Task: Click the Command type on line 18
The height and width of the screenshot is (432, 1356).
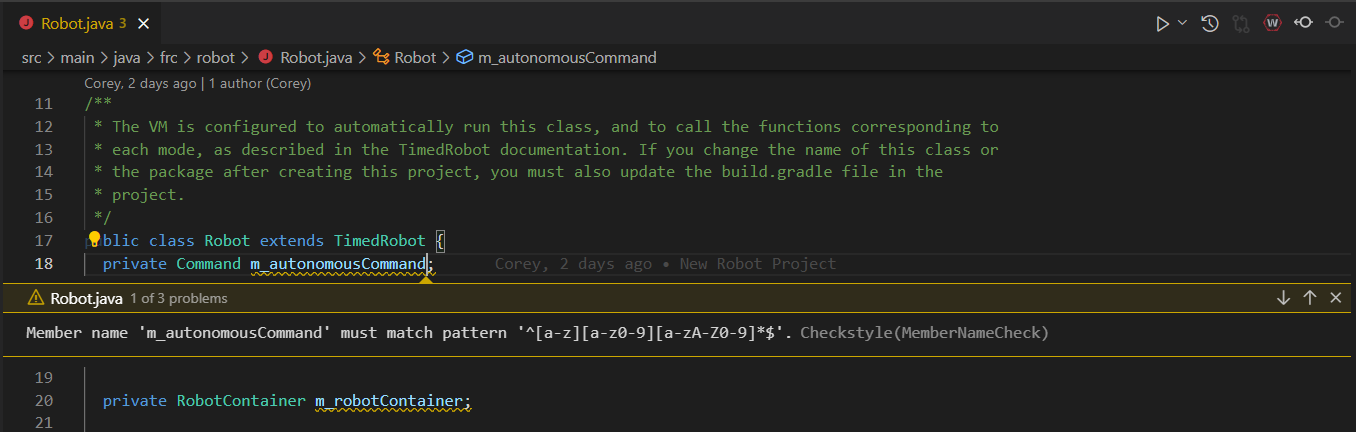Action: 209,264
